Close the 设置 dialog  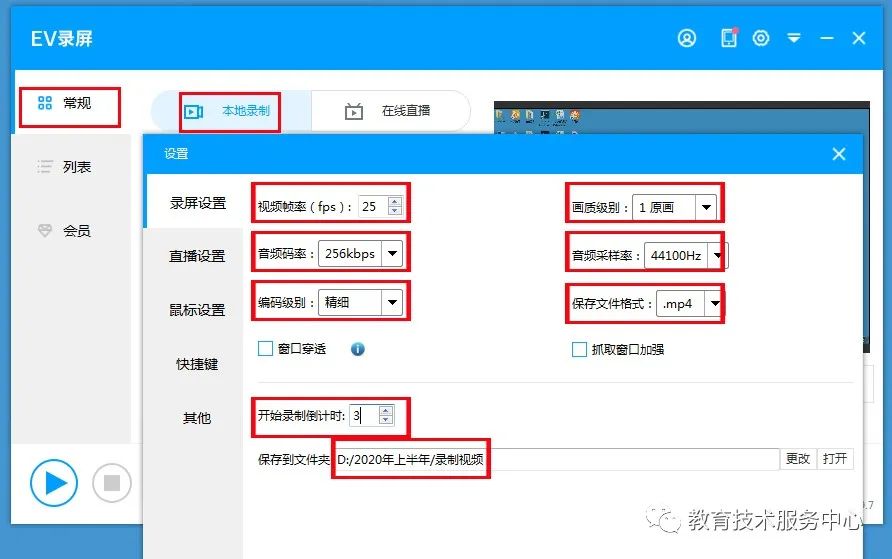[x=839, y=154]
